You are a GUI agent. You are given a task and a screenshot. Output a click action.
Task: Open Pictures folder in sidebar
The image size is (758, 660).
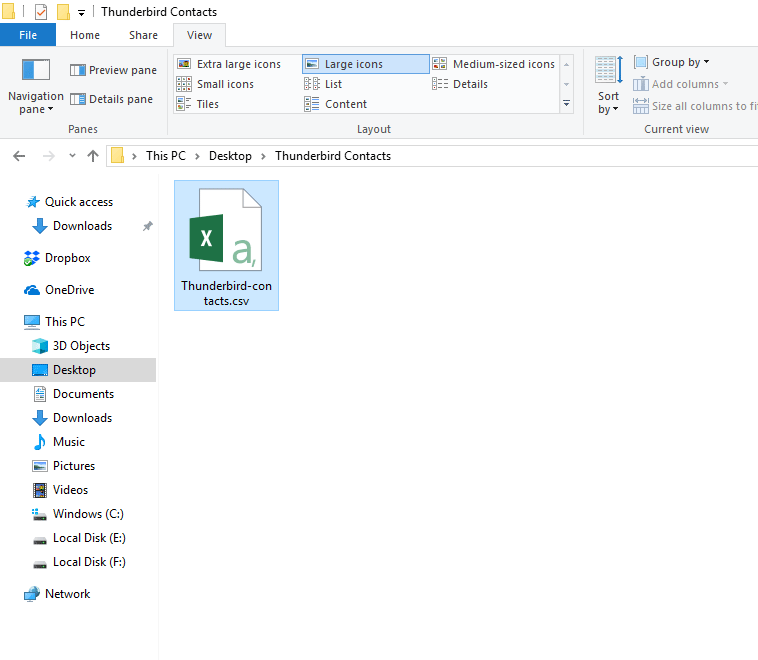tap(63, 466)
